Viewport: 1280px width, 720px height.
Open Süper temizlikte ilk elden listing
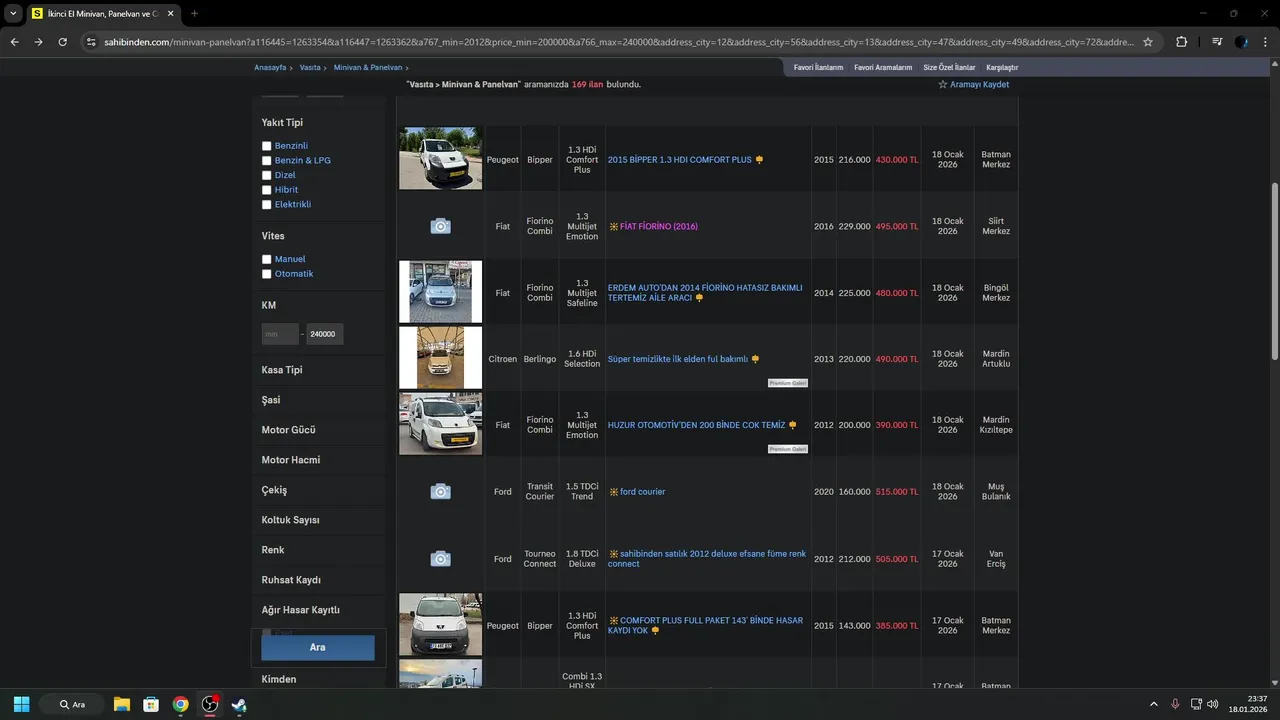(678, 359)
